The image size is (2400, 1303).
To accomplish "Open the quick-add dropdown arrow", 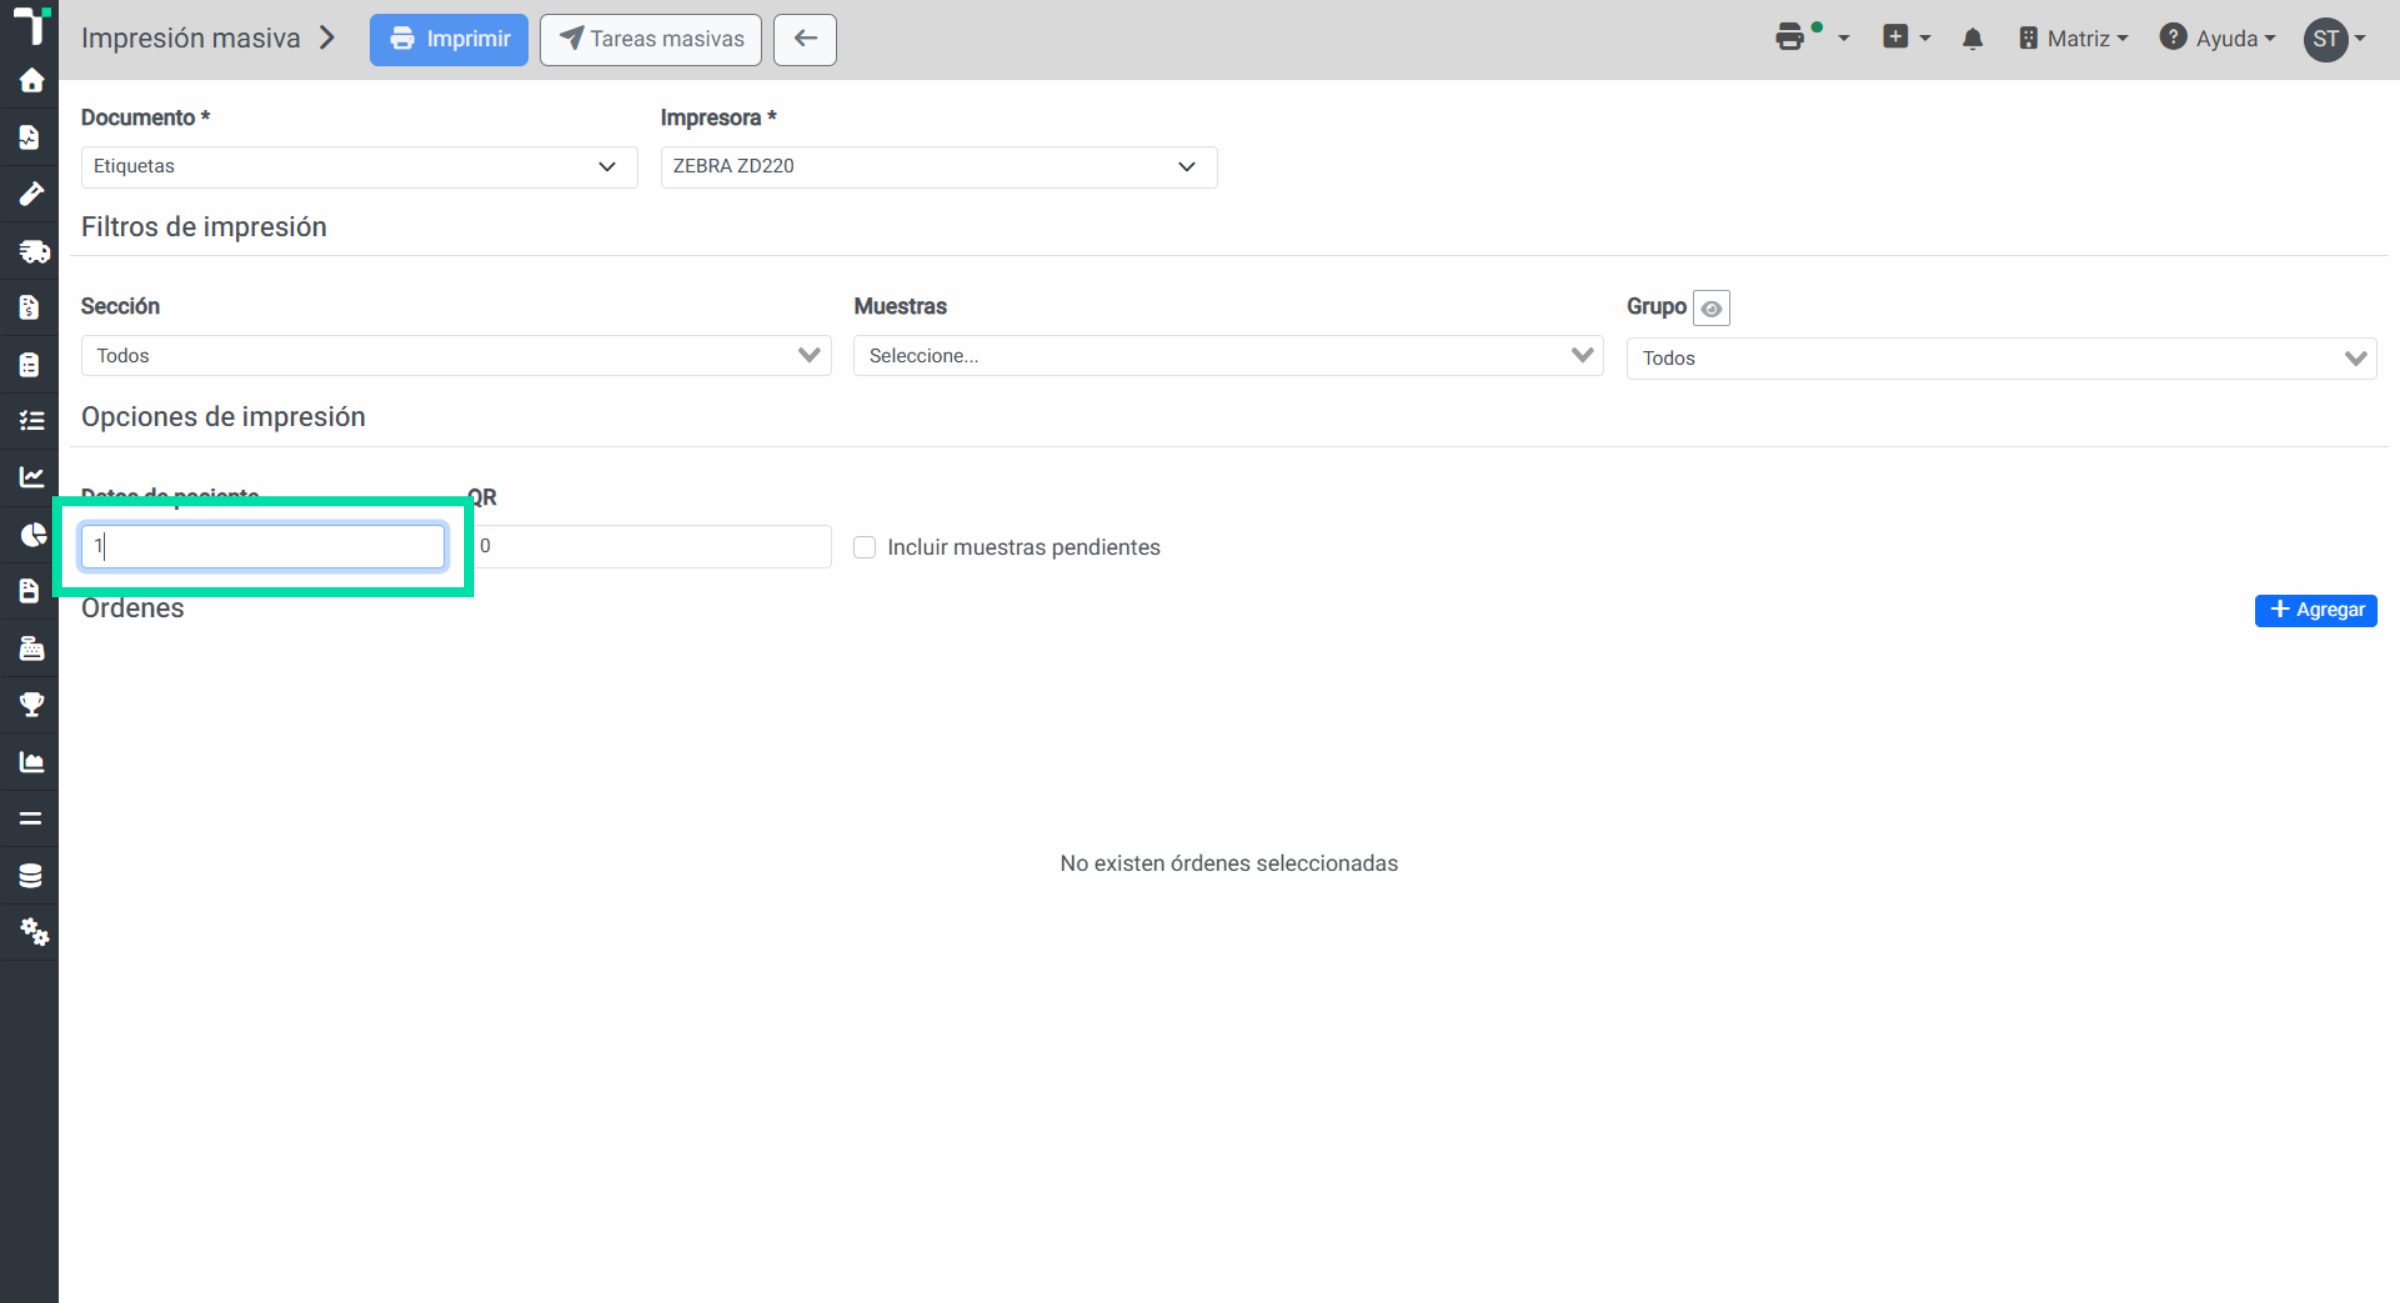I will click(1925, 39).
